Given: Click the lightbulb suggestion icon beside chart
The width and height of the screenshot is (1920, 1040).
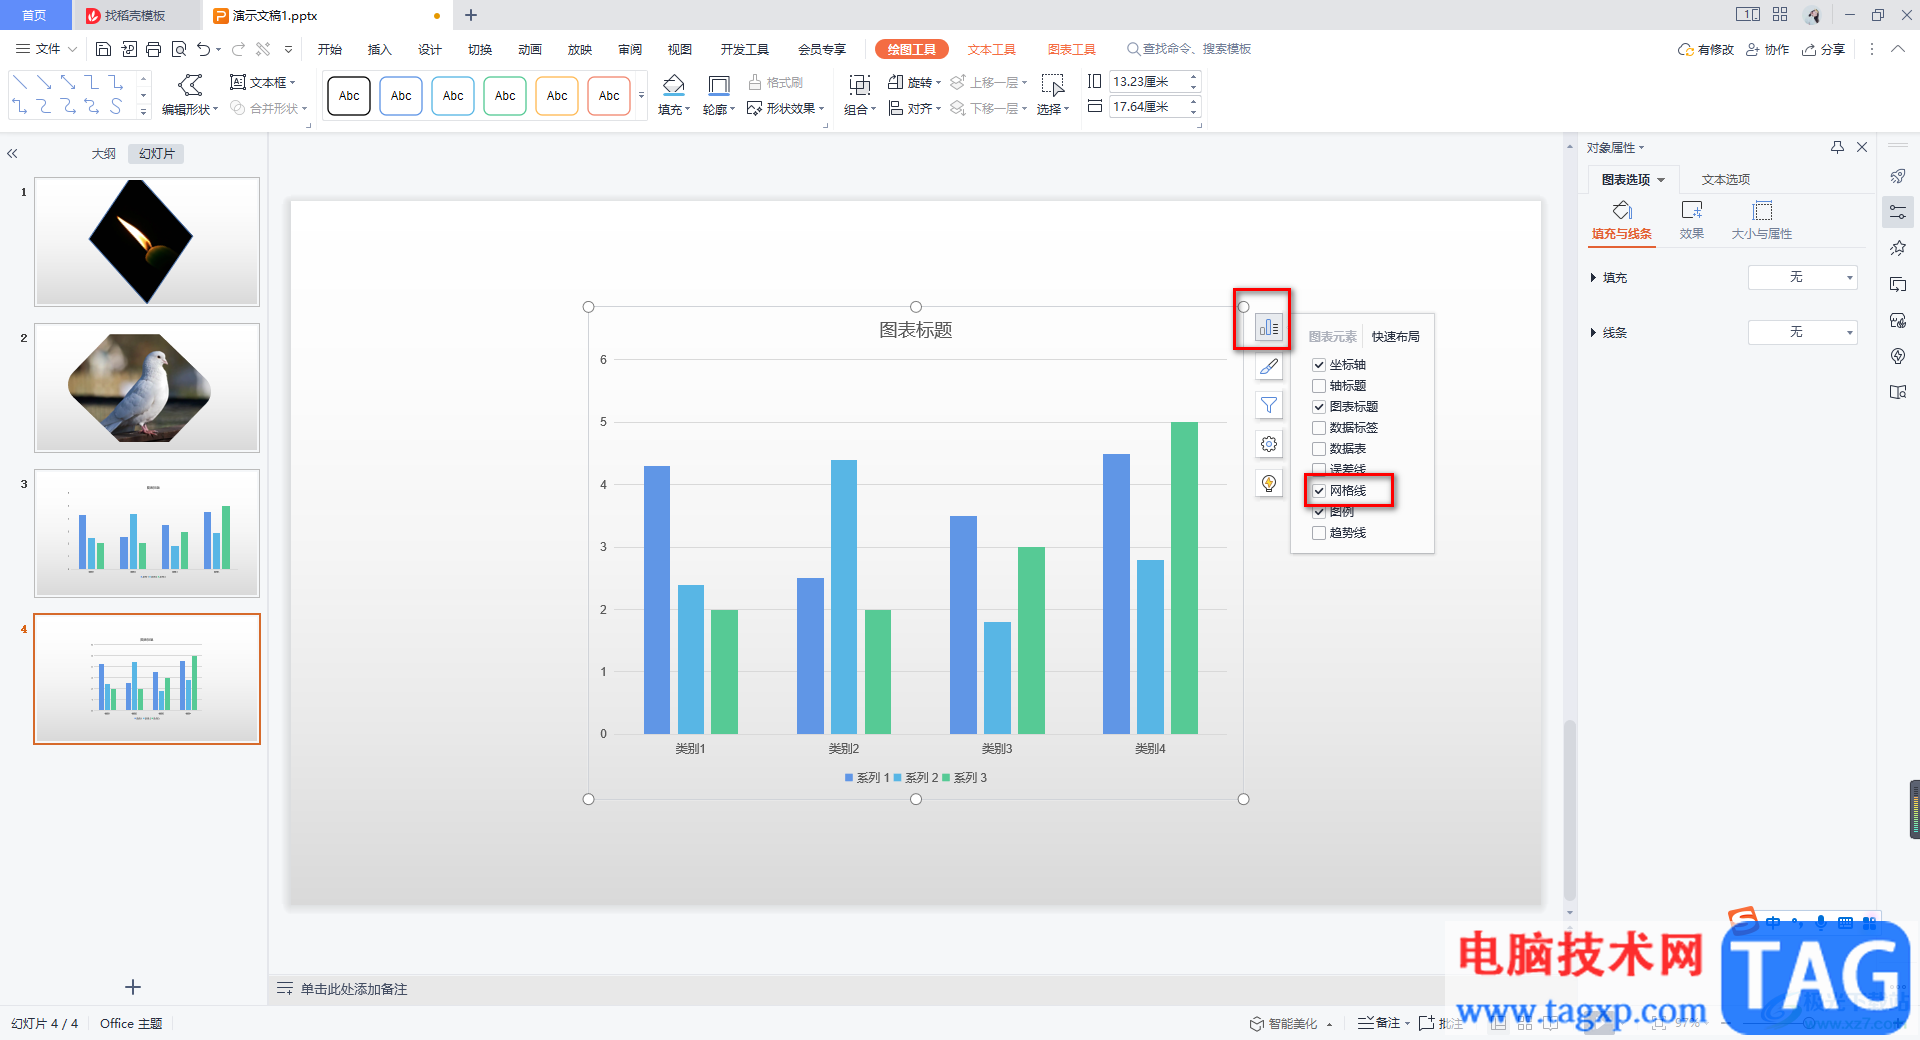Looking at the screenshot, I should tap(1269, 483).
